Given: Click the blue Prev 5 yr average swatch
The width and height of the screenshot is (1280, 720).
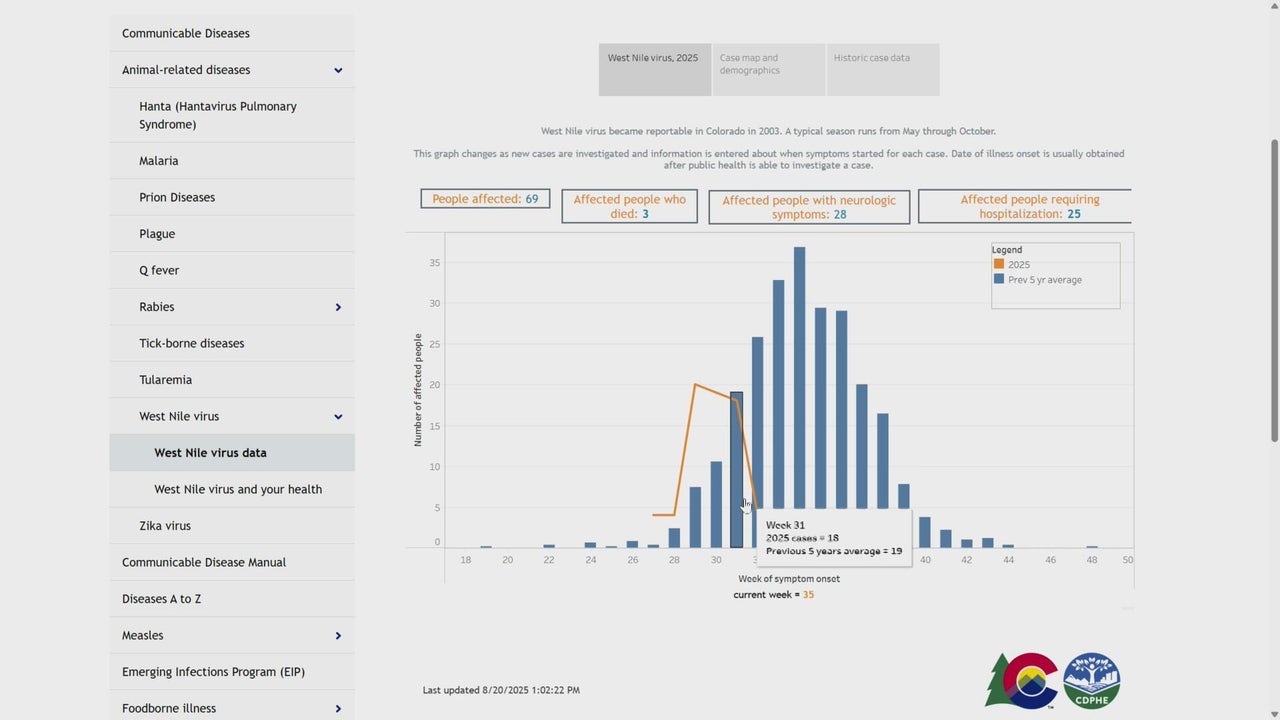Looking at the screenshot, I should pos(998,280).
